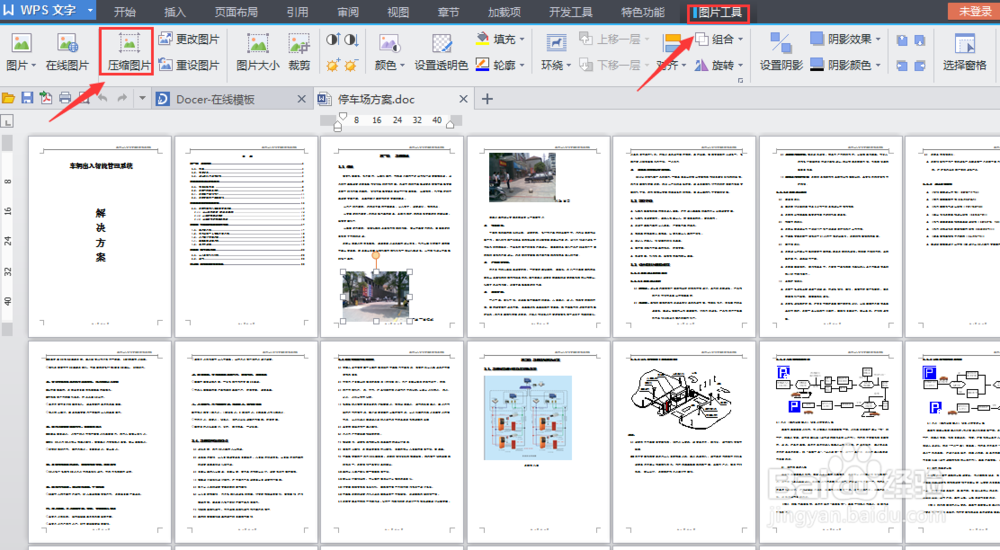1000x550 pixels.
Task: Open the 引用 references tab
Action: point(297,11)
